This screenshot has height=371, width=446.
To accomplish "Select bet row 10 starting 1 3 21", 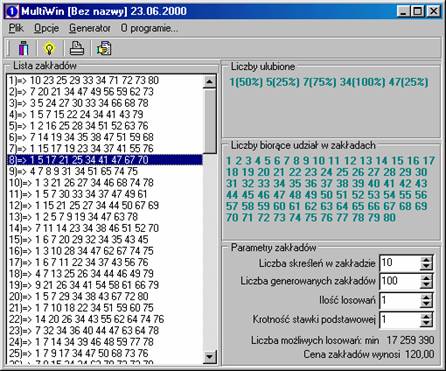I will pyautogui.click(x=105, y=183).
